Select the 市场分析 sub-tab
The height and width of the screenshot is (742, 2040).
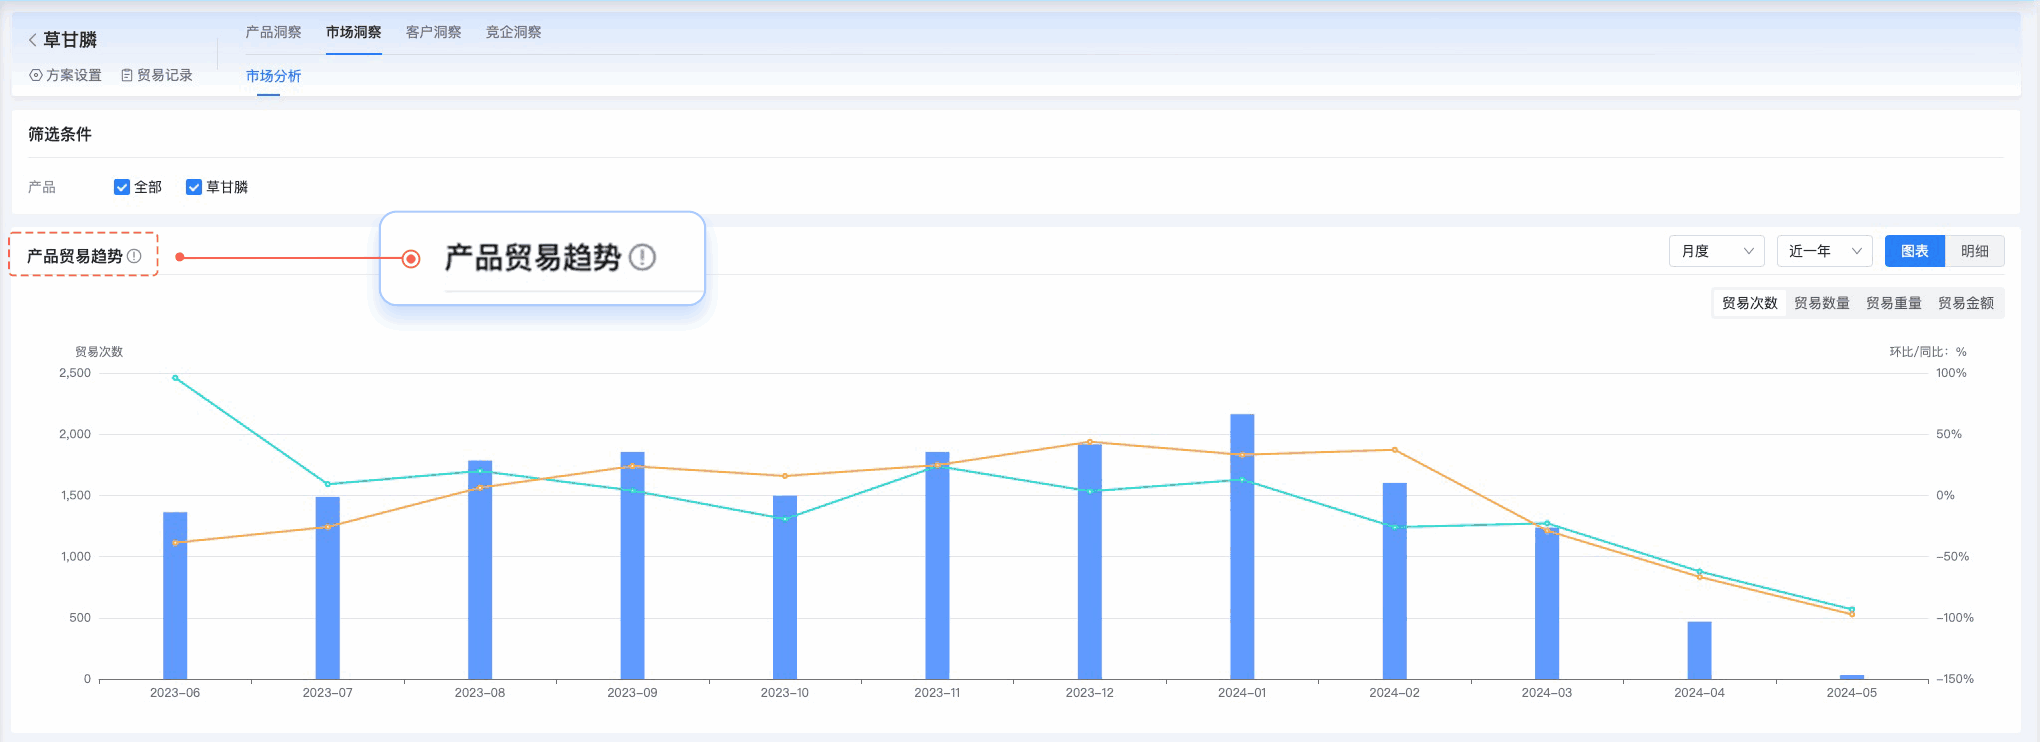click(x=273, y=76)
